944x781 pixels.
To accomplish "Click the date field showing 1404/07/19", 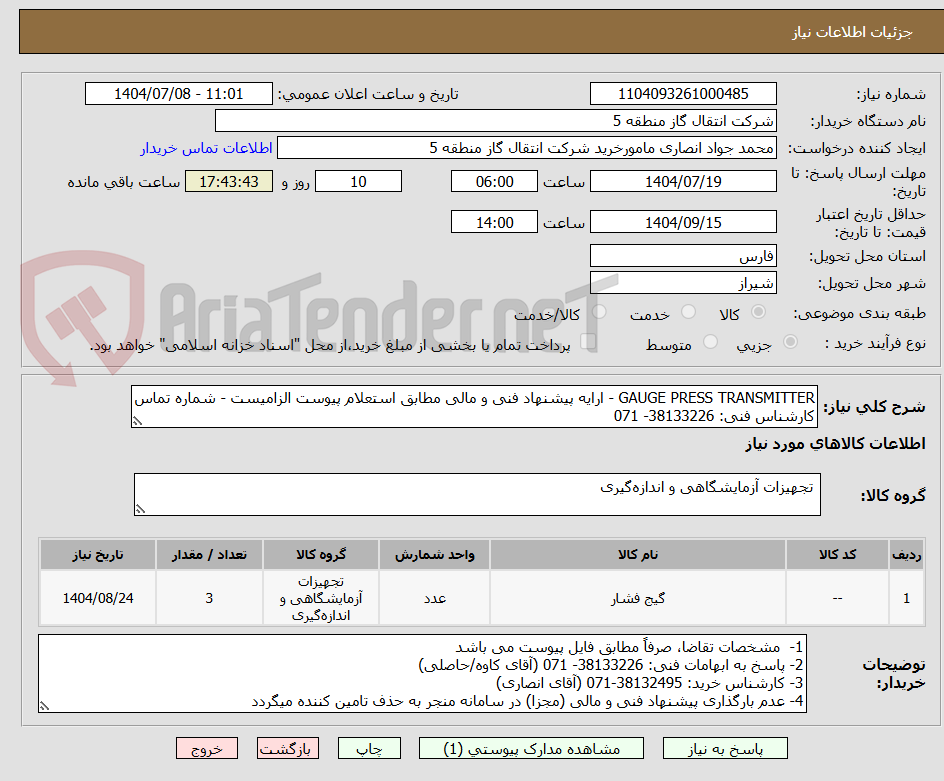I will tap(684, 181).
